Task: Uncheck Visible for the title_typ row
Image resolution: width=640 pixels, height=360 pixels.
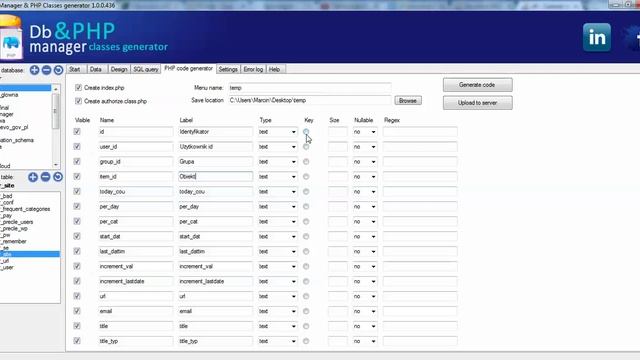Action: [x=77, y=341]
